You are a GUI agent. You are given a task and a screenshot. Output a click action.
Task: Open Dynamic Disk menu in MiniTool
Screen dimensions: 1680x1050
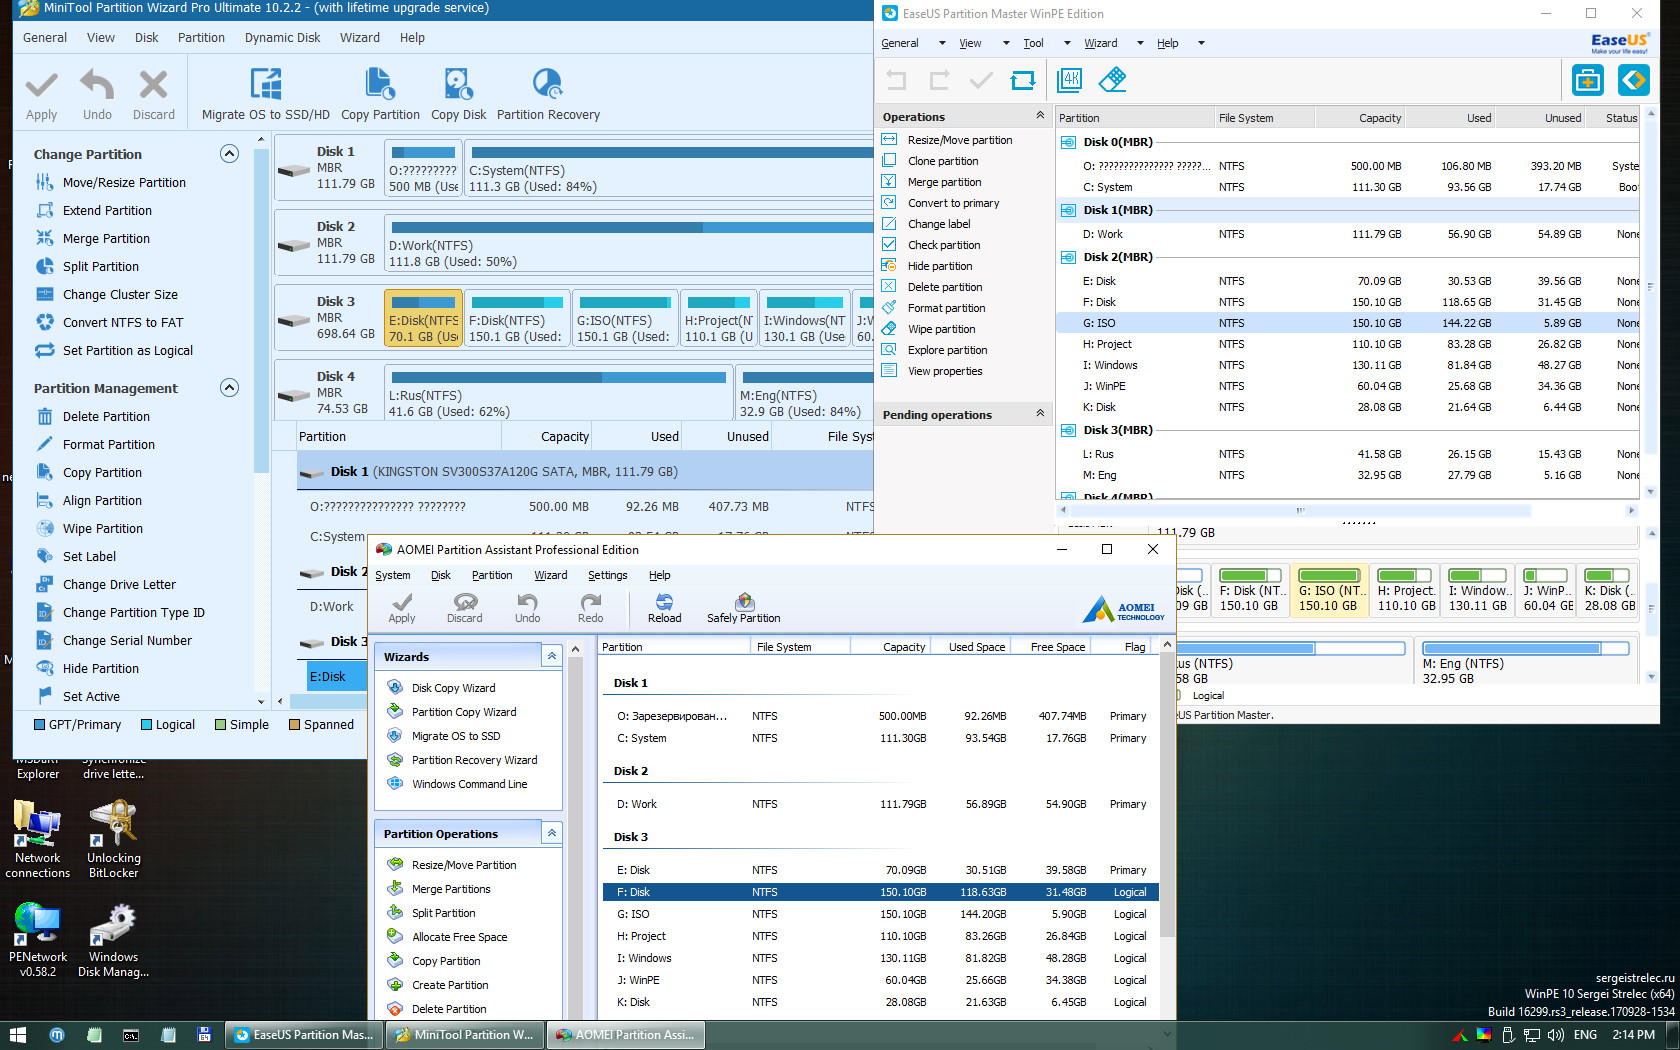coord(282,37)
